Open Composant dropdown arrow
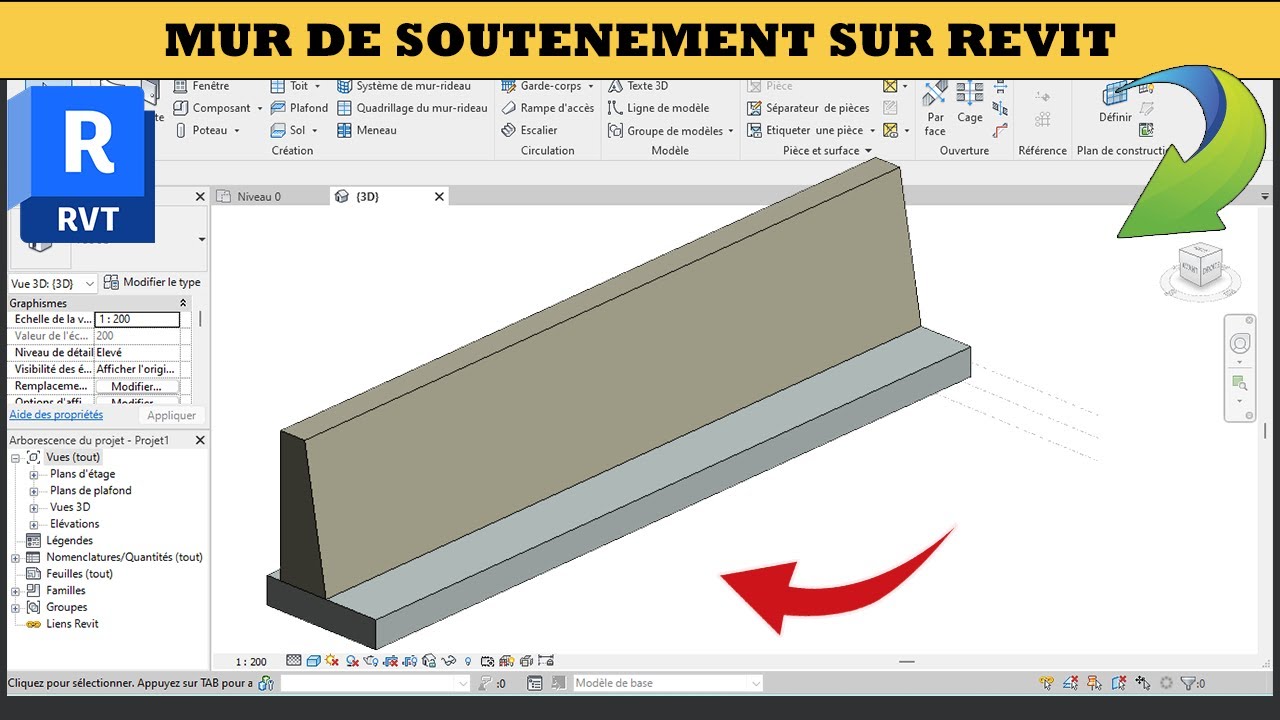Viewport: 1280px width, 720px height. click(x=260, y=108)
